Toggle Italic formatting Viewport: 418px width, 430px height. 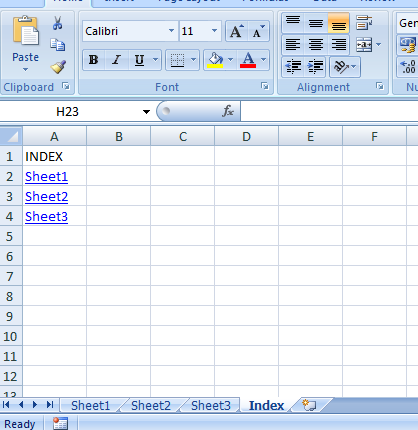pyautogui.click(x=116, y=60)
